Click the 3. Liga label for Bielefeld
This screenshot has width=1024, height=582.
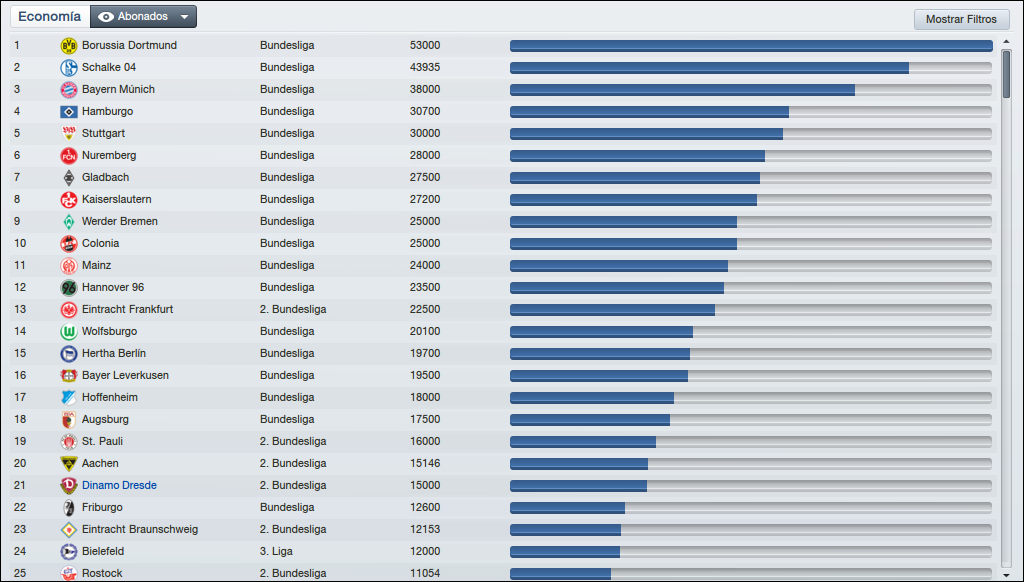point(276,551)
